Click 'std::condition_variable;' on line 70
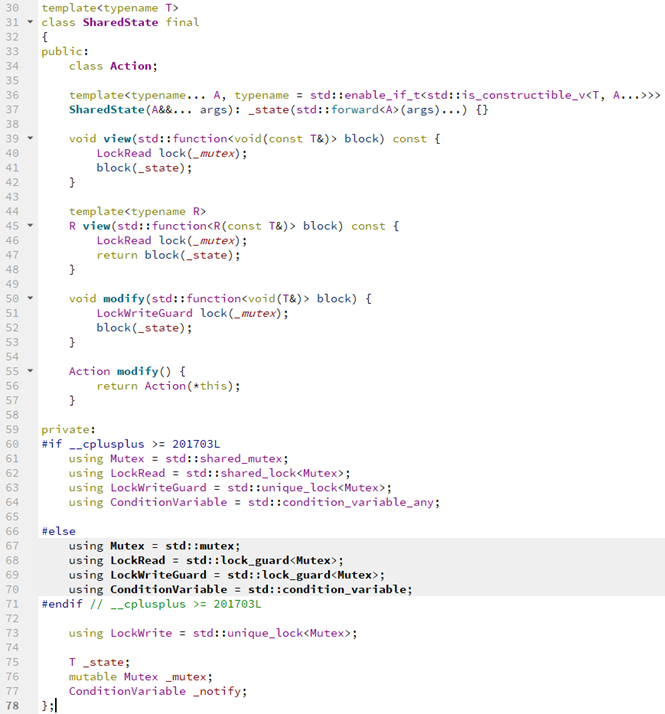665x714 pixels. coord(330,590)
